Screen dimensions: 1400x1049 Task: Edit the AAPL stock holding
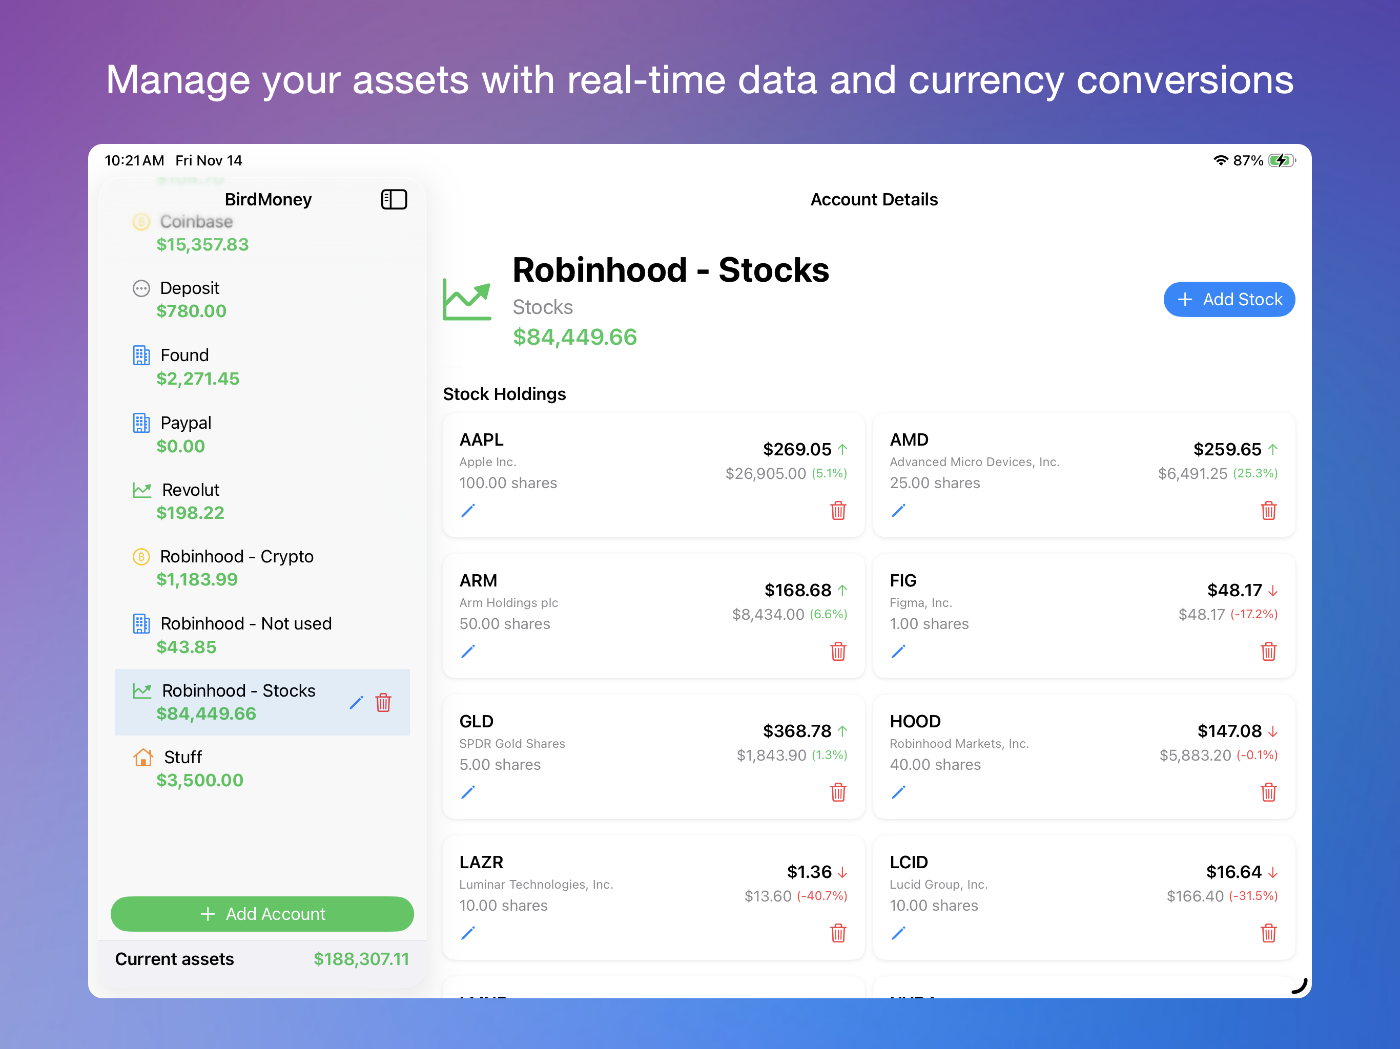(467, 511)
